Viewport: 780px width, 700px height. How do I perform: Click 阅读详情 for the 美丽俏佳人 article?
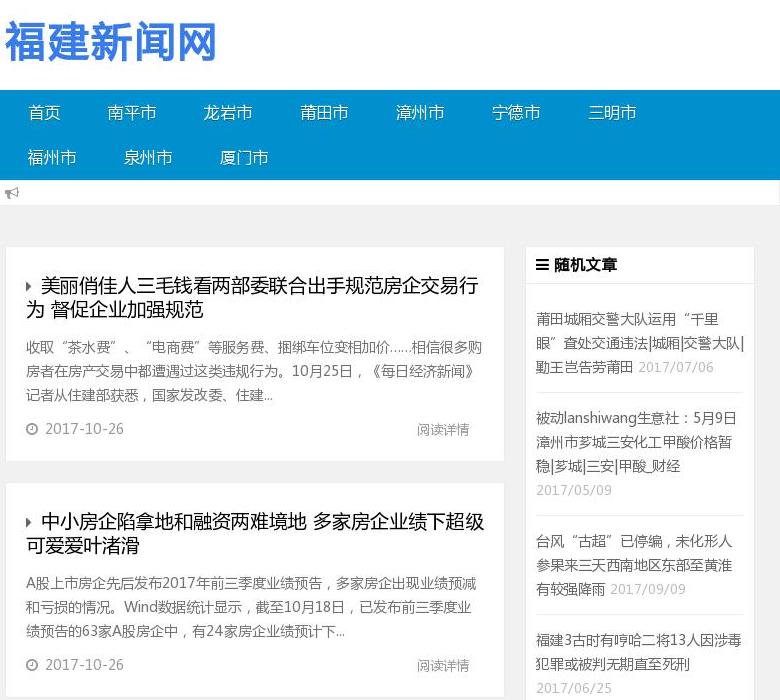point(443,429)
